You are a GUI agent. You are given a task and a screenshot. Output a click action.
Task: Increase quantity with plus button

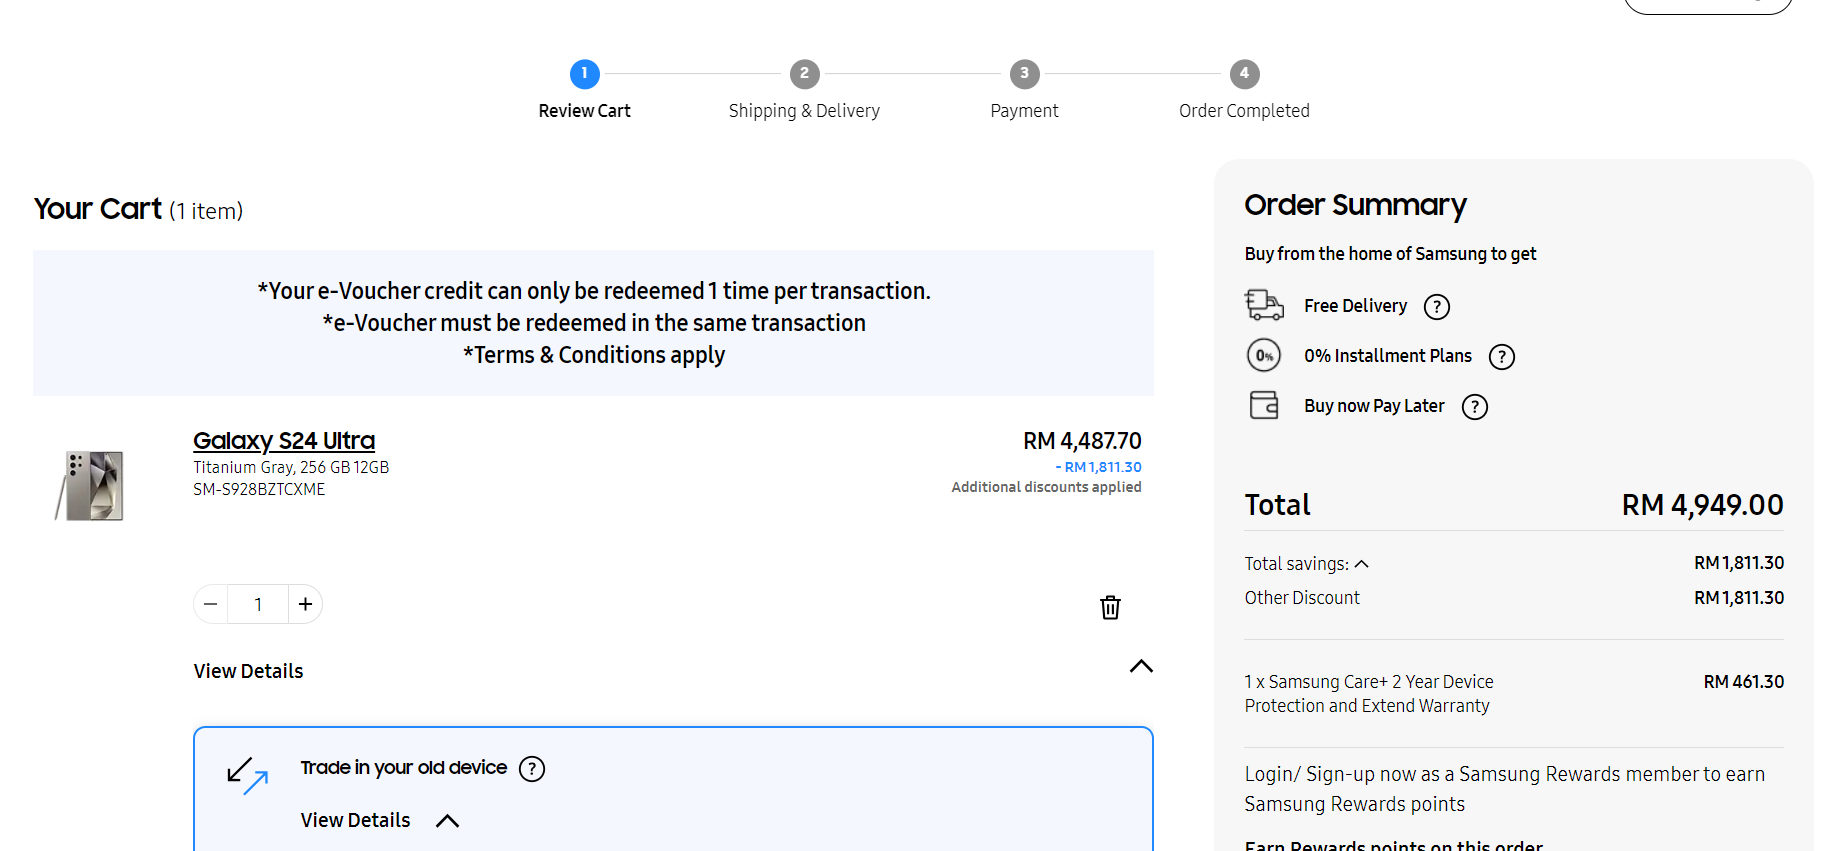coord(305,604)
